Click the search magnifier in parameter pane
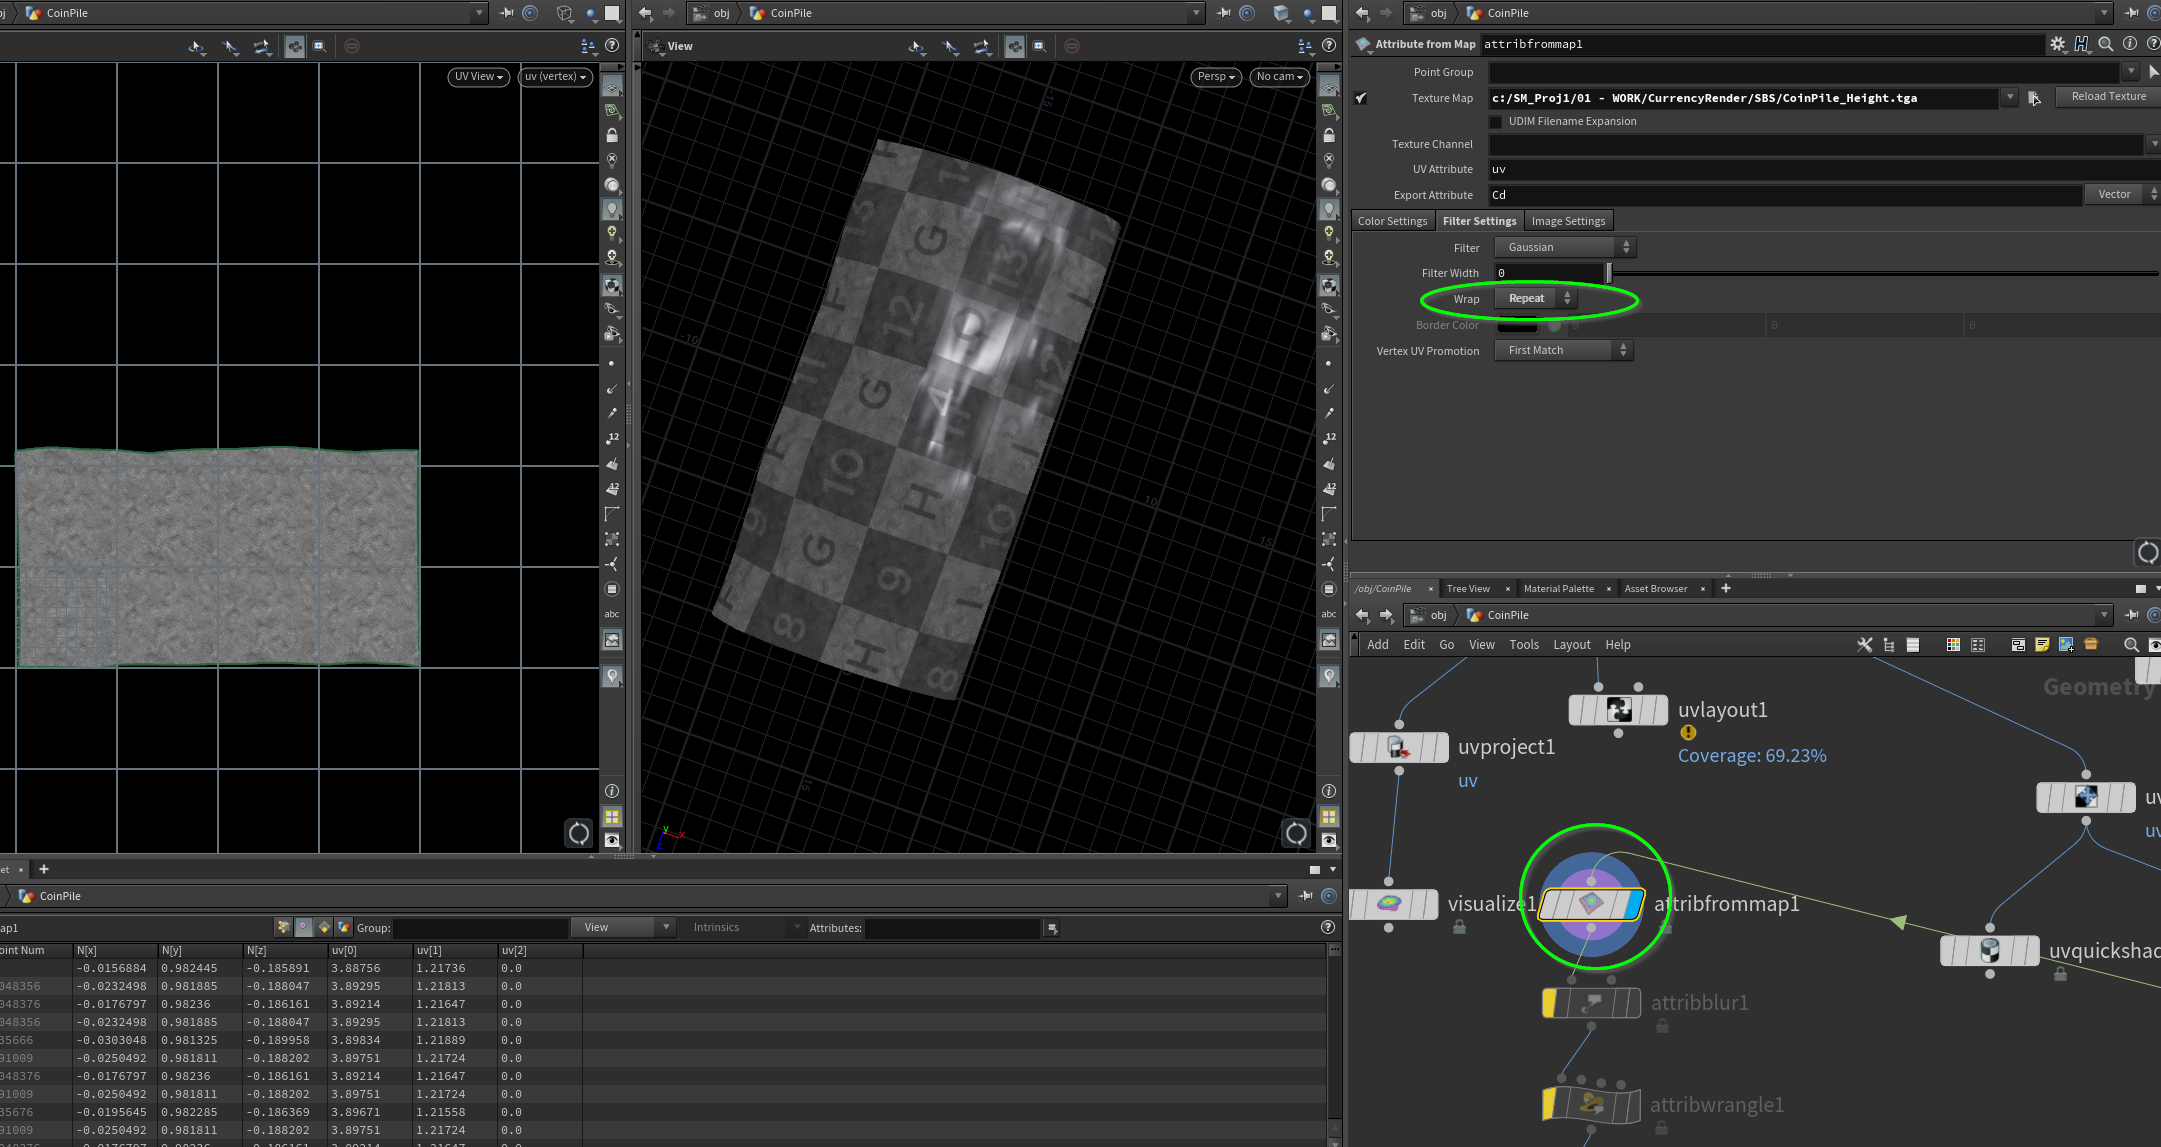Screen dimensions: 2161x1147 (2105, 44)
